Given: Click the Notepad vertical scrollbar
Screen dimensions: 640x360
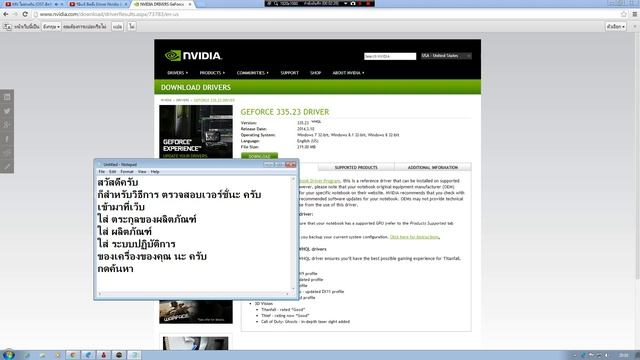Looking at the screenshot, I should (293, 233).
